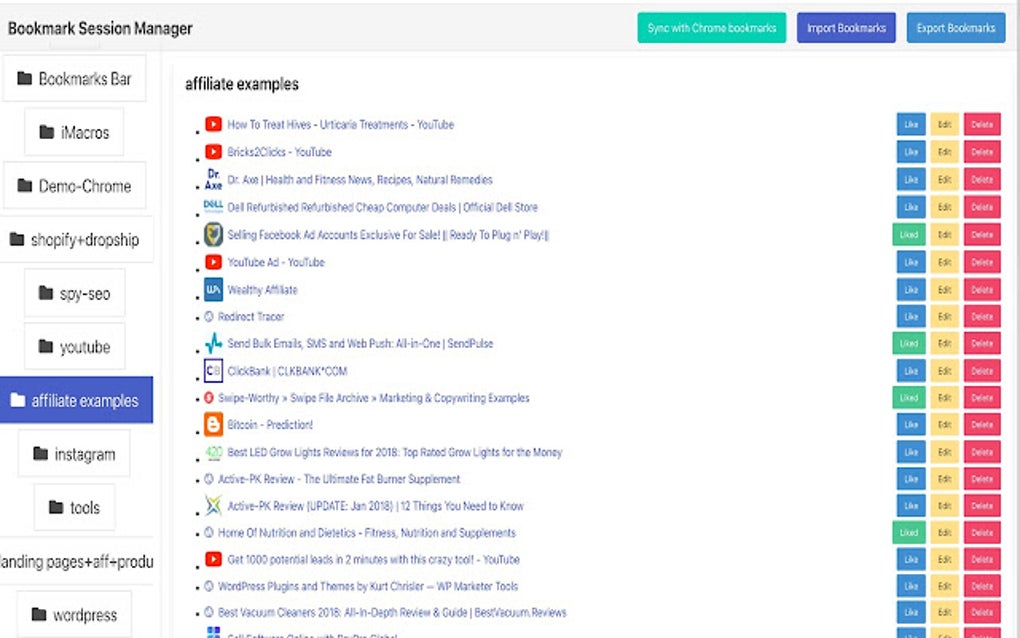
Task: Delete the ClickBank bookmark
Action: [982, 371]
